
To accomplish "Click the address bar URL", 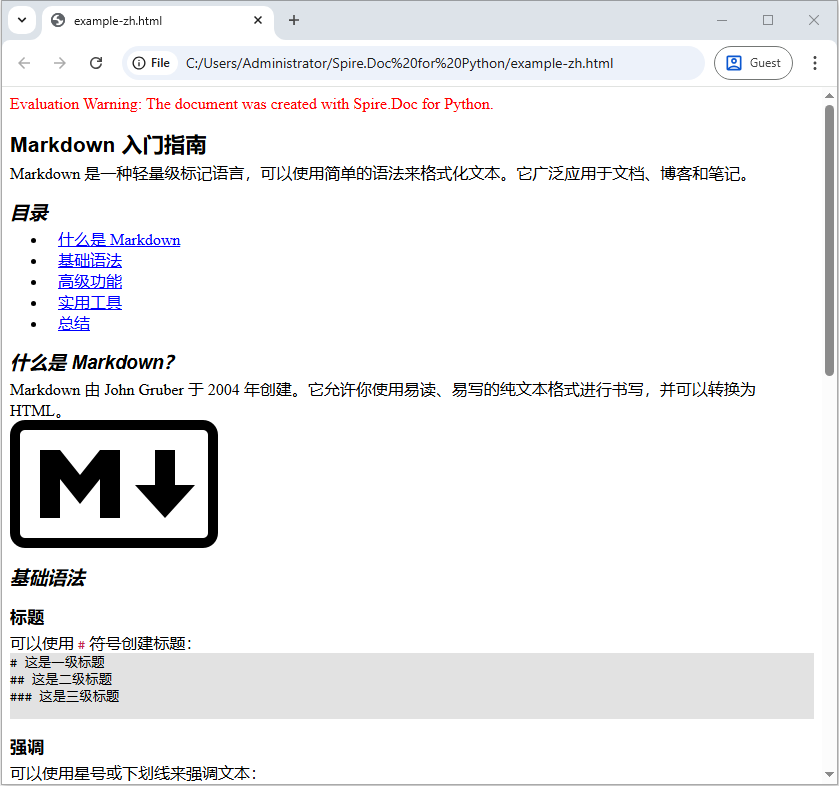I will click(x=400, y=63).
